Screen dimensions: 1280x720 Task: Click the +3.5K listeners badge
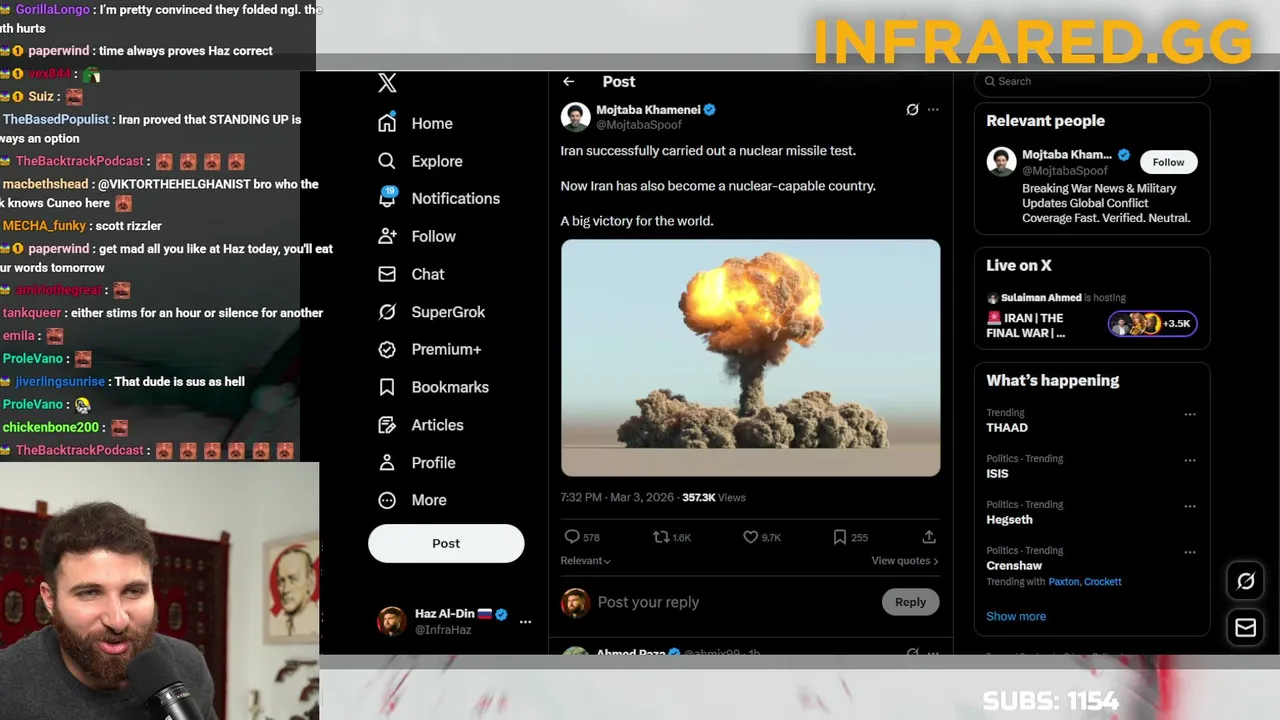coord(1152,324)
